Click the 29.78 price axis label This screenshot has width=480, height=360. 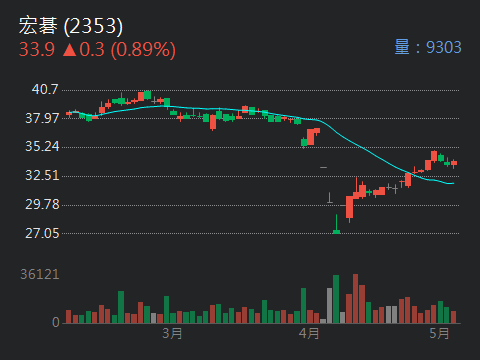42,204
